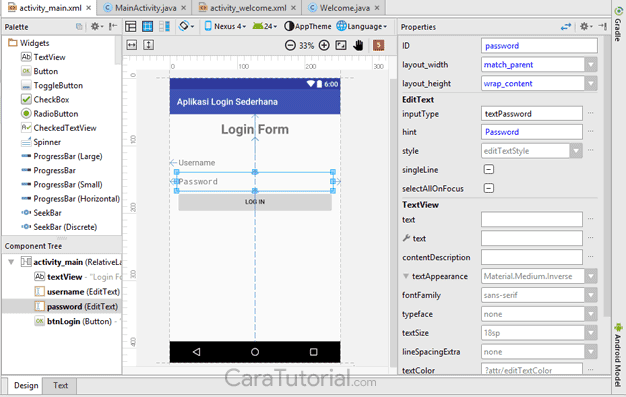
Task: Open the Palette settings gear
Action: click(x=96, y=26)
